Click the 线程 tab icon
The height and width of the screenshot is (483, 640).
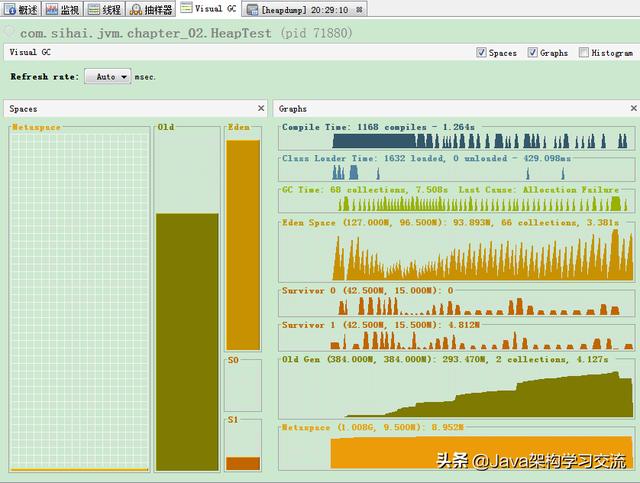point(94,9)
